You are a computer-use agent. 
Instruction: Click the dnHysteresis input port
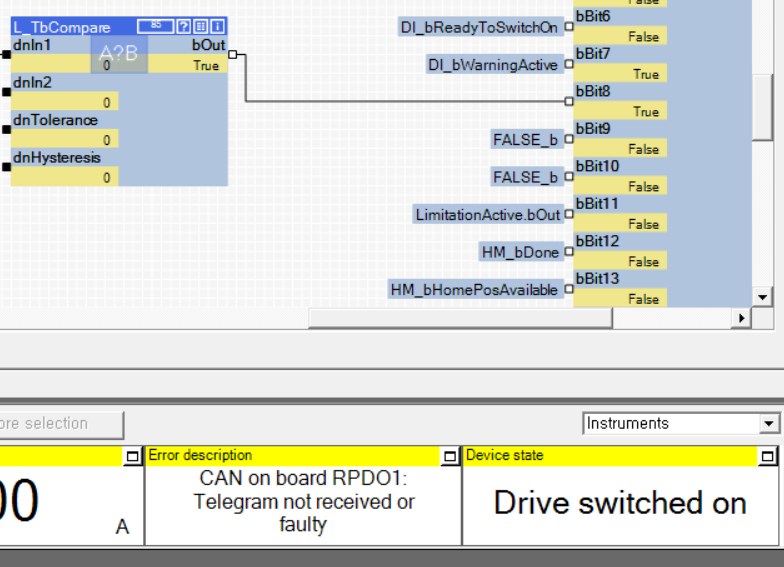6,167
